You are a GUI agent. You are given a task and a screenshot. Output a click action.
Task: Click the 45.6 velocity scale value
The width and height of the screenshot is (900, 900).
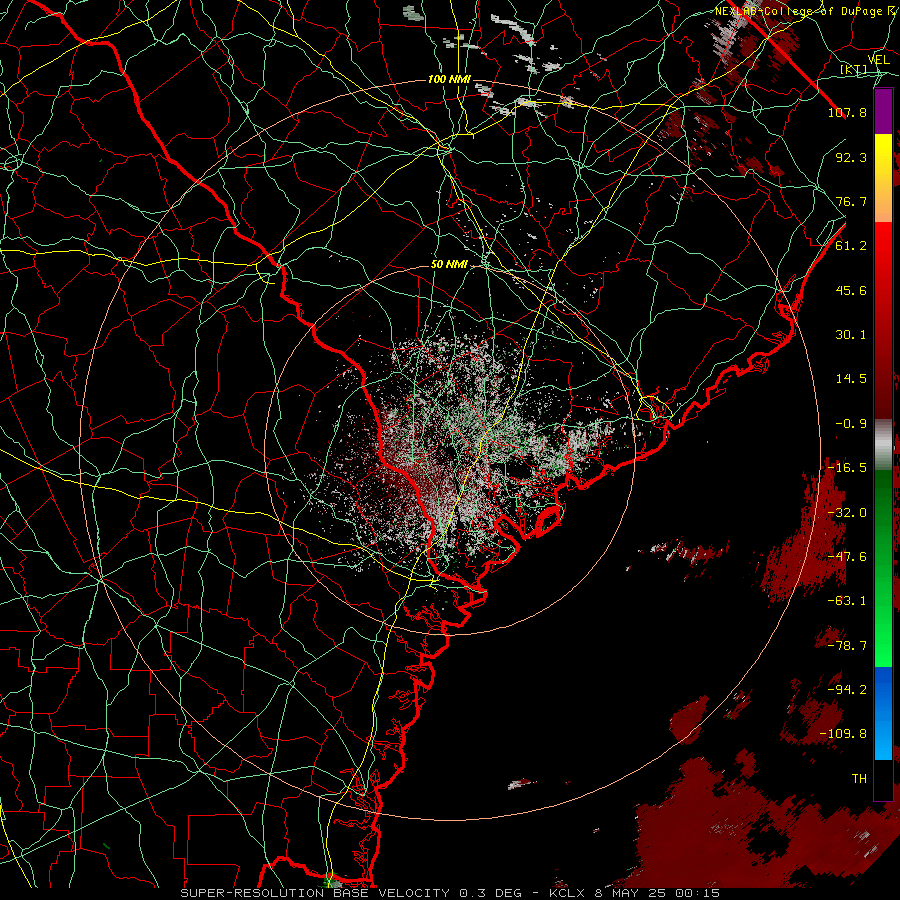[x=851, y=290]
